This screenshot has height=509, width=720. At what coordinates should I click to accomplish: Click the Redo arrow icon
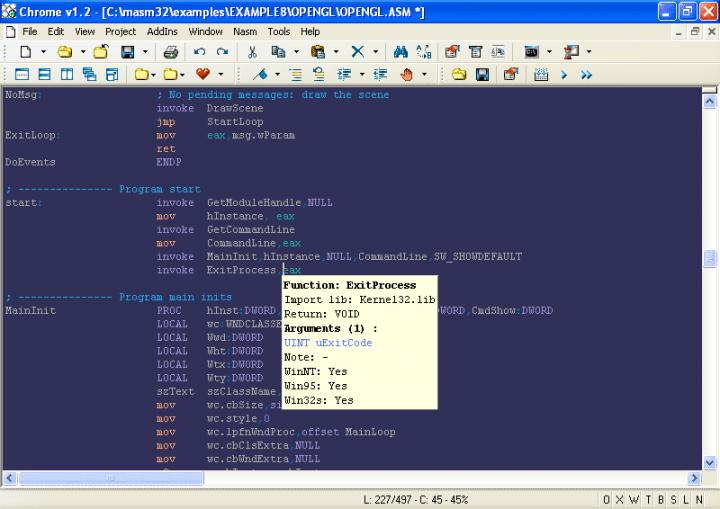[221, 51]
